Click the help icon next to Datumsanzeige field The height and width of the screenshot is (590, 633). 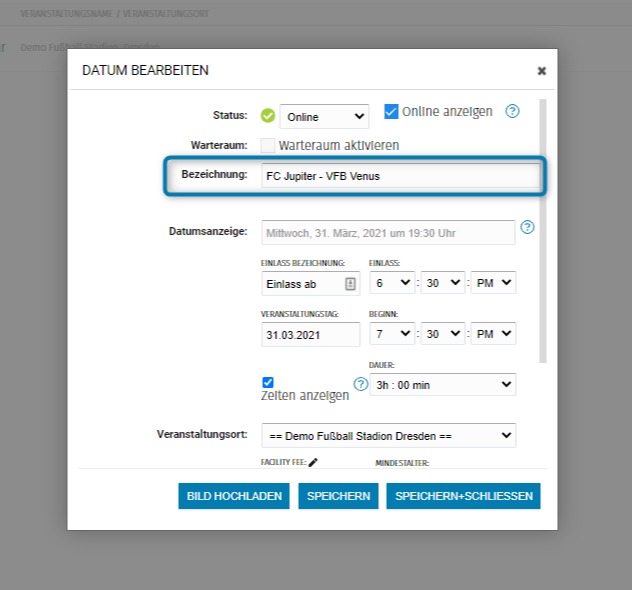click(x=528, y=227)
